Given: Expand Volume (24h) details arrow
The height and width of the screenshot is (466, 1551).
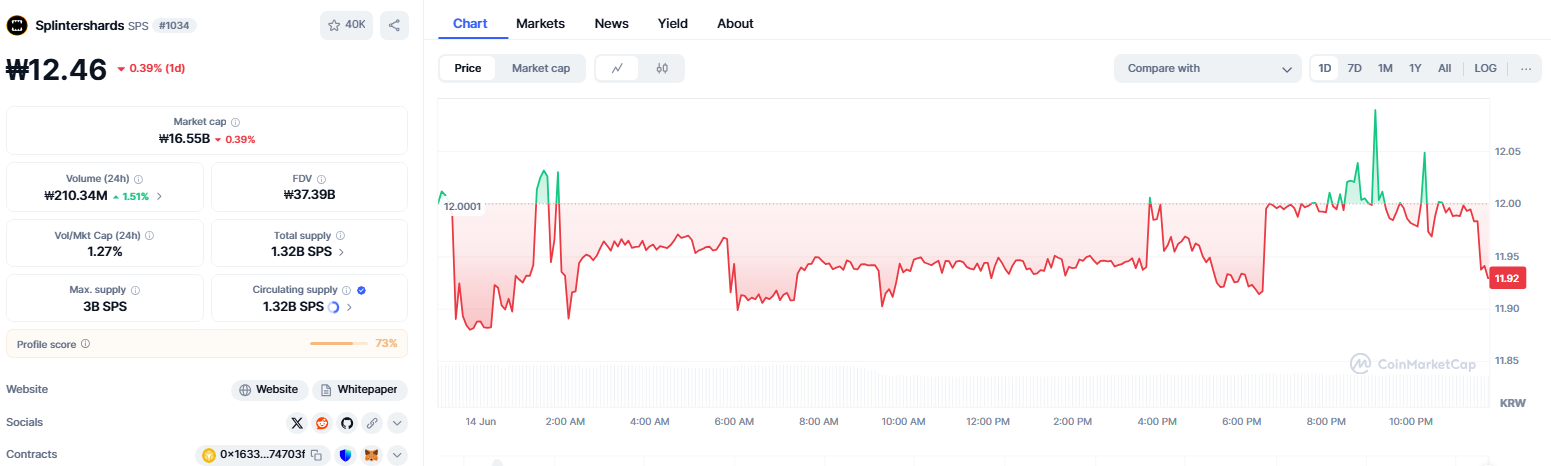Looking at the screenshot, I should 160,196.
